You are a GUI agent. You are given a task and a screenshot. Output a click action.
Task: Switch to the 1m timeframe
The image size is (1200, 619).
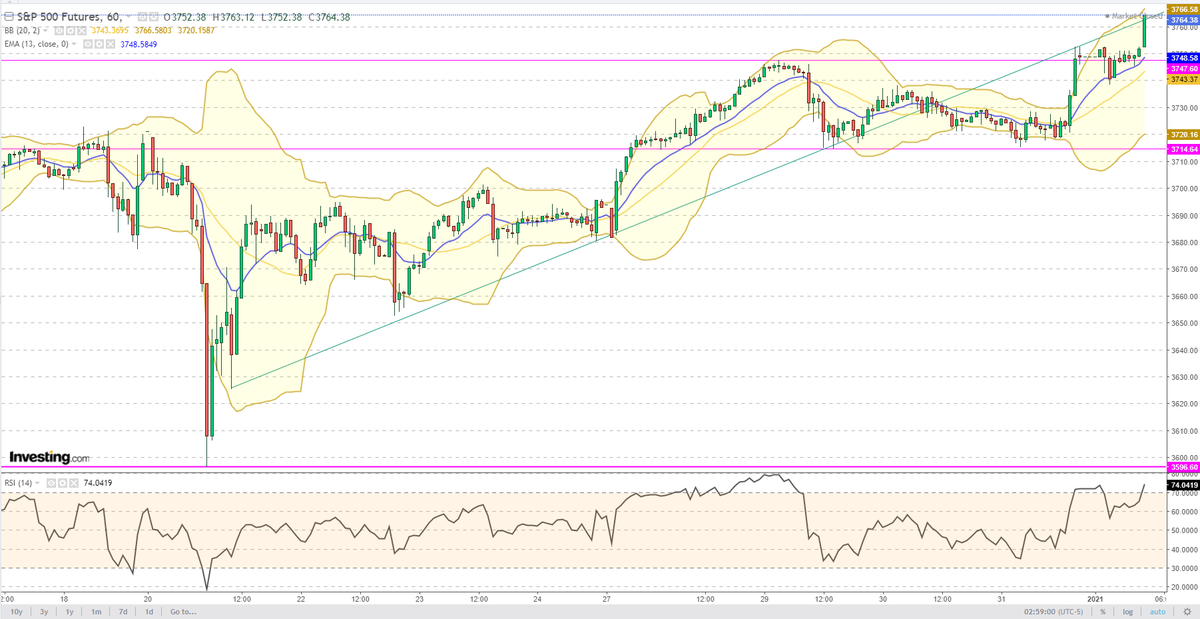click(95, 613)
